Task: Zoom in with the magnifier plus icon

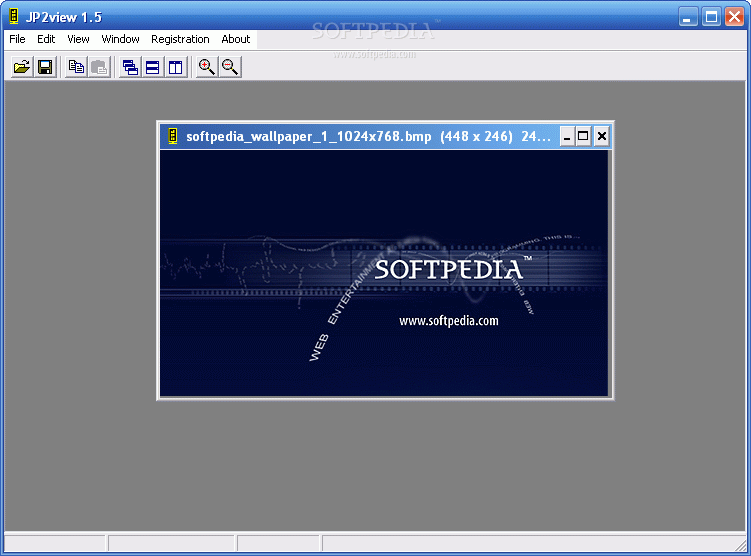Action: pos(207,67)
